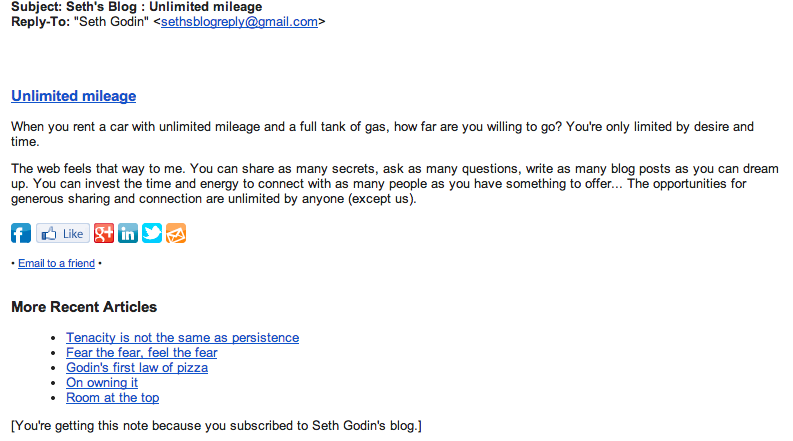The image size is (793, 441).
Task: Click the orange email envelope icon
Action: 176,233
